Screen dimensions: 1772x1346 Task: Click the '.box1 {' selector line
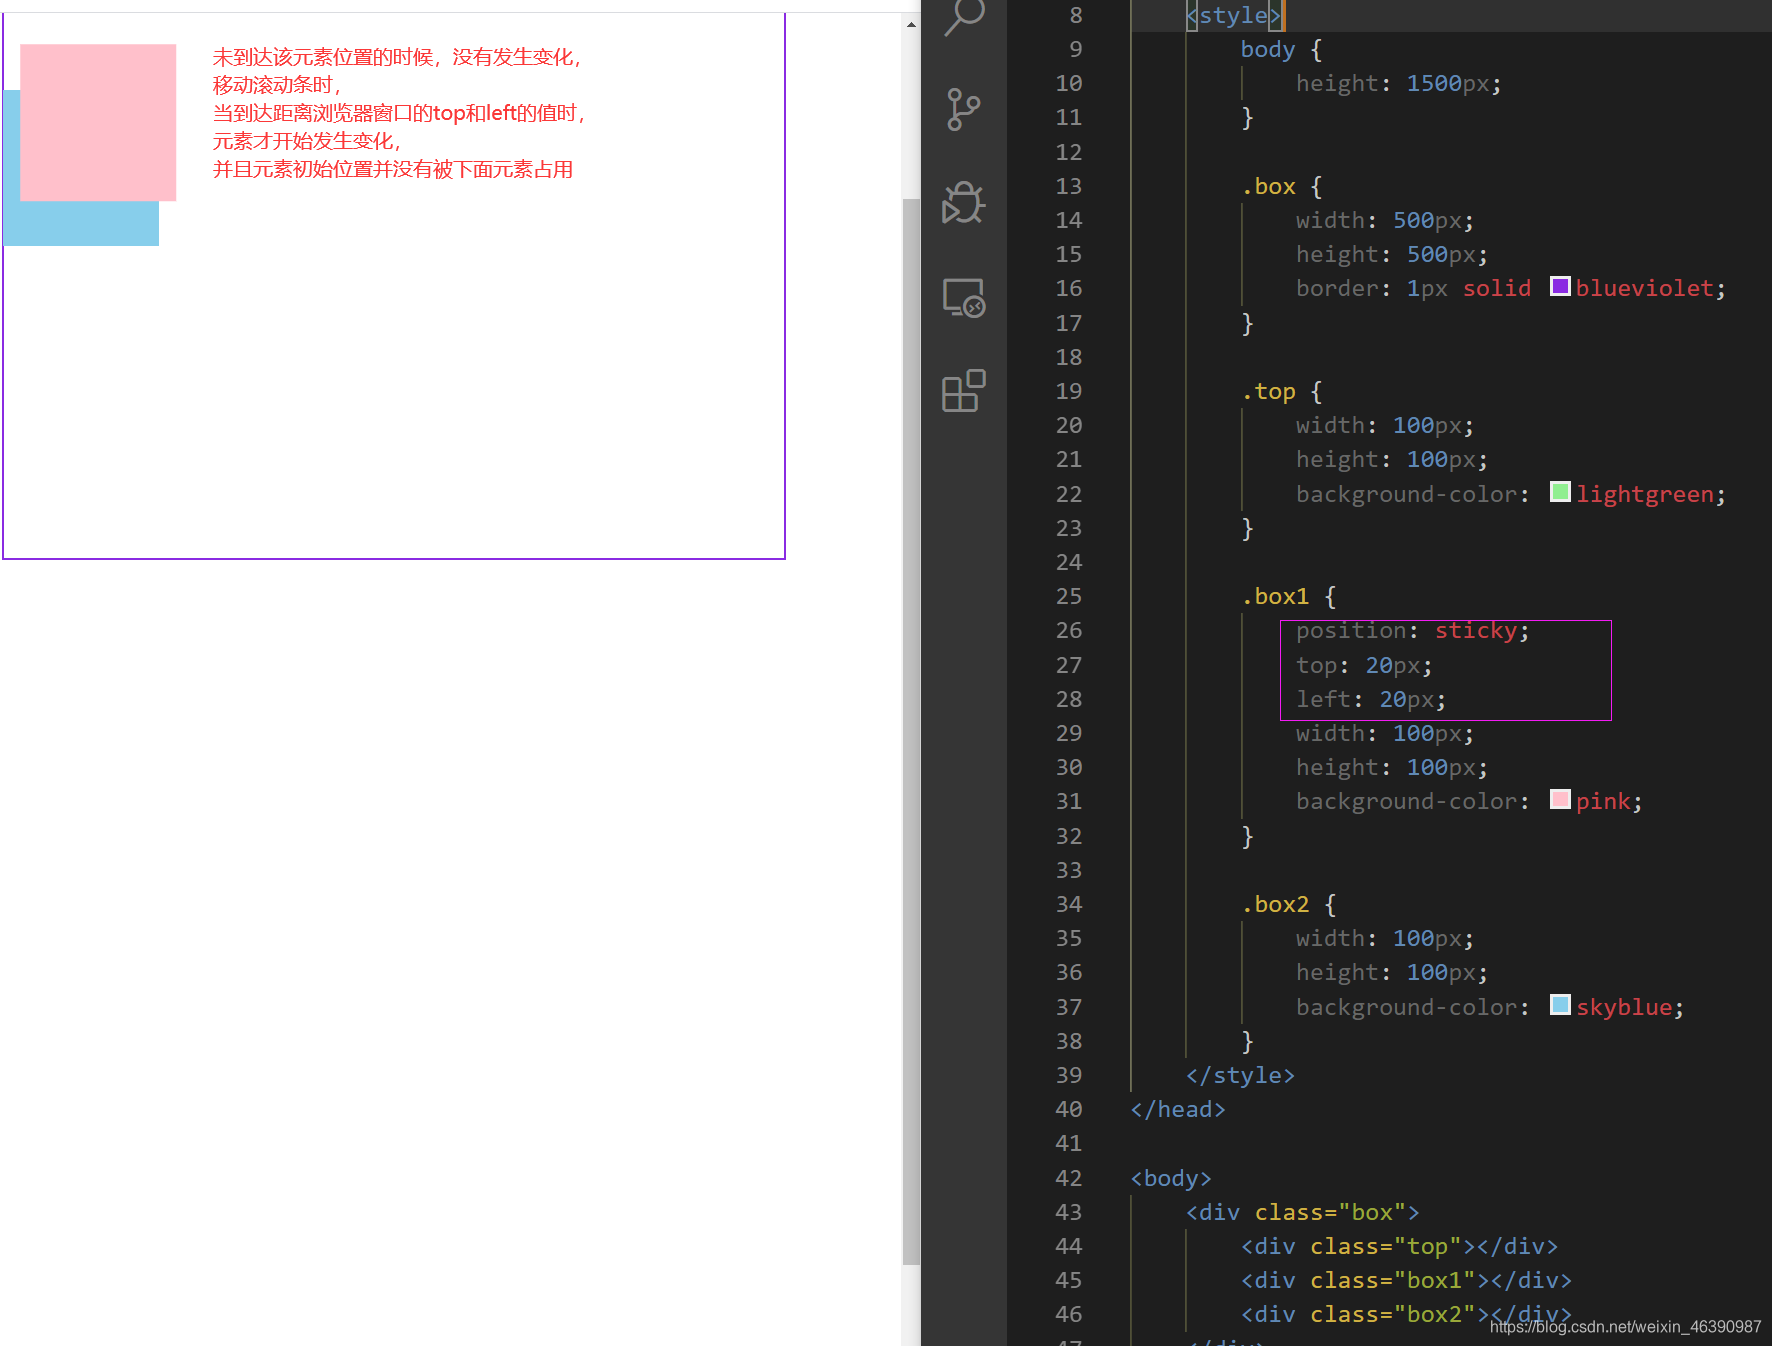[1288, 596]
